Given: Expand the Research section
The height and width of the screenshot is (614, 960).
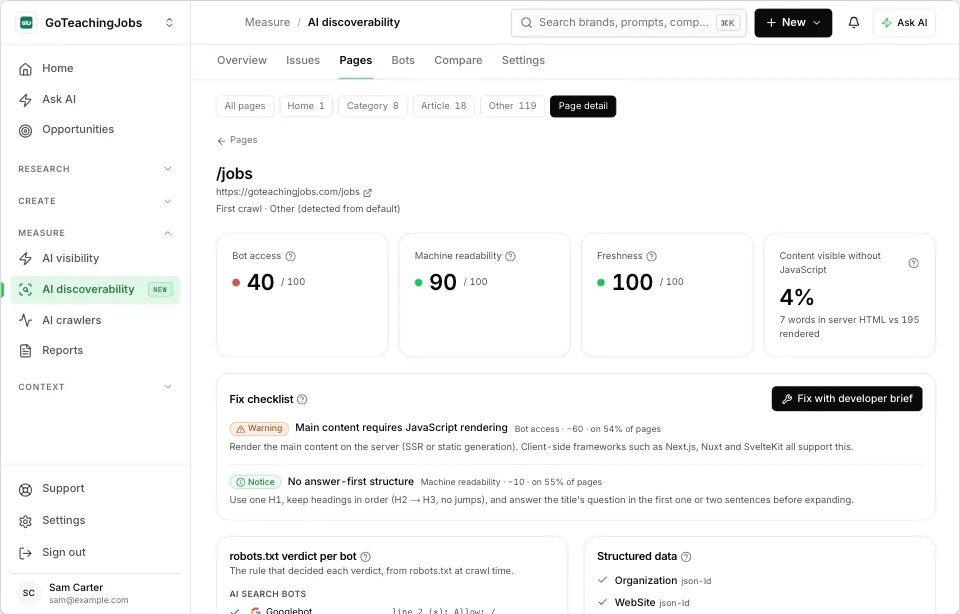Looking at the screenshot, I should pyautogui.click(x=168, y=169).
